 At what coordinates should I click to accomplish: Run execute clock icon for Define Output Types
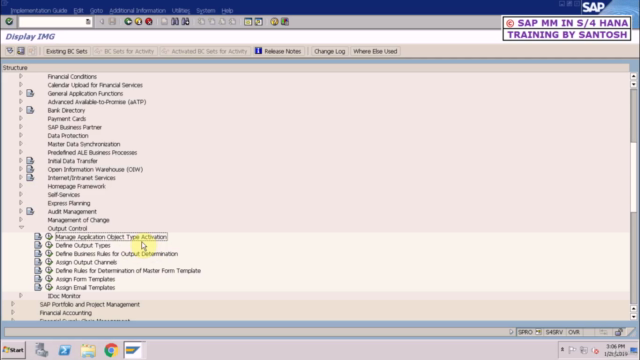pos(49,245)
